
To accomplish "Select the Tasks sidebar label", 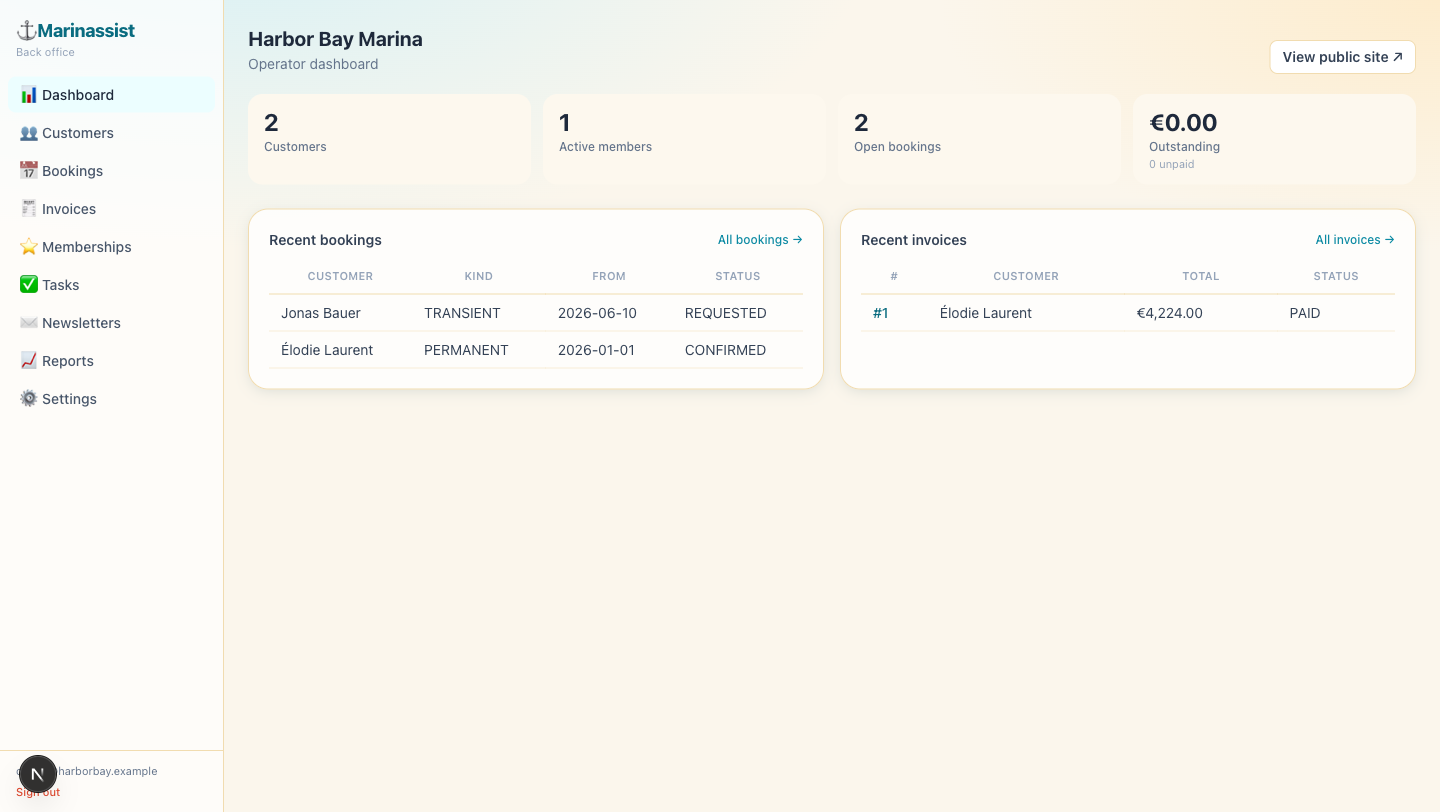I will pos(60,285).
